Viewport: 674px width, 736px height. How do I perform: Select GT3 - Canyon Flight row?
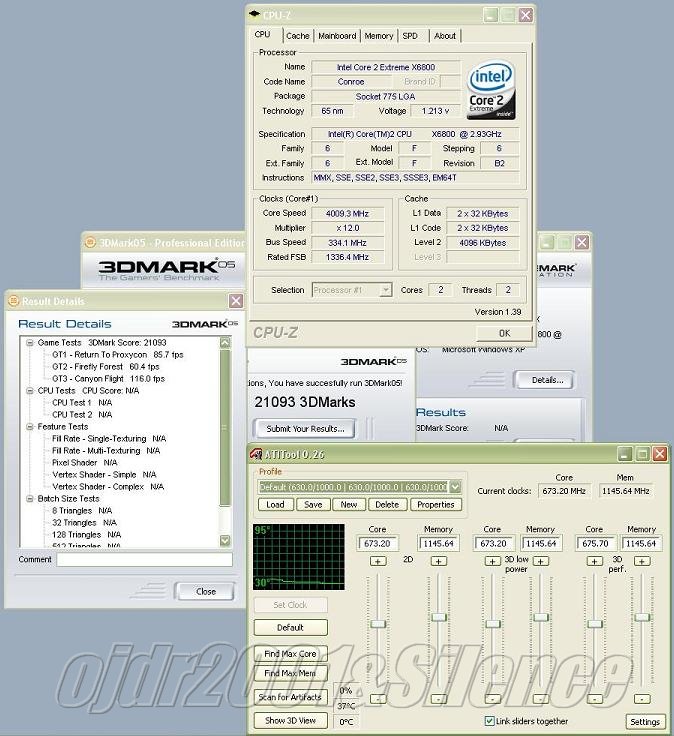(108, 379)
